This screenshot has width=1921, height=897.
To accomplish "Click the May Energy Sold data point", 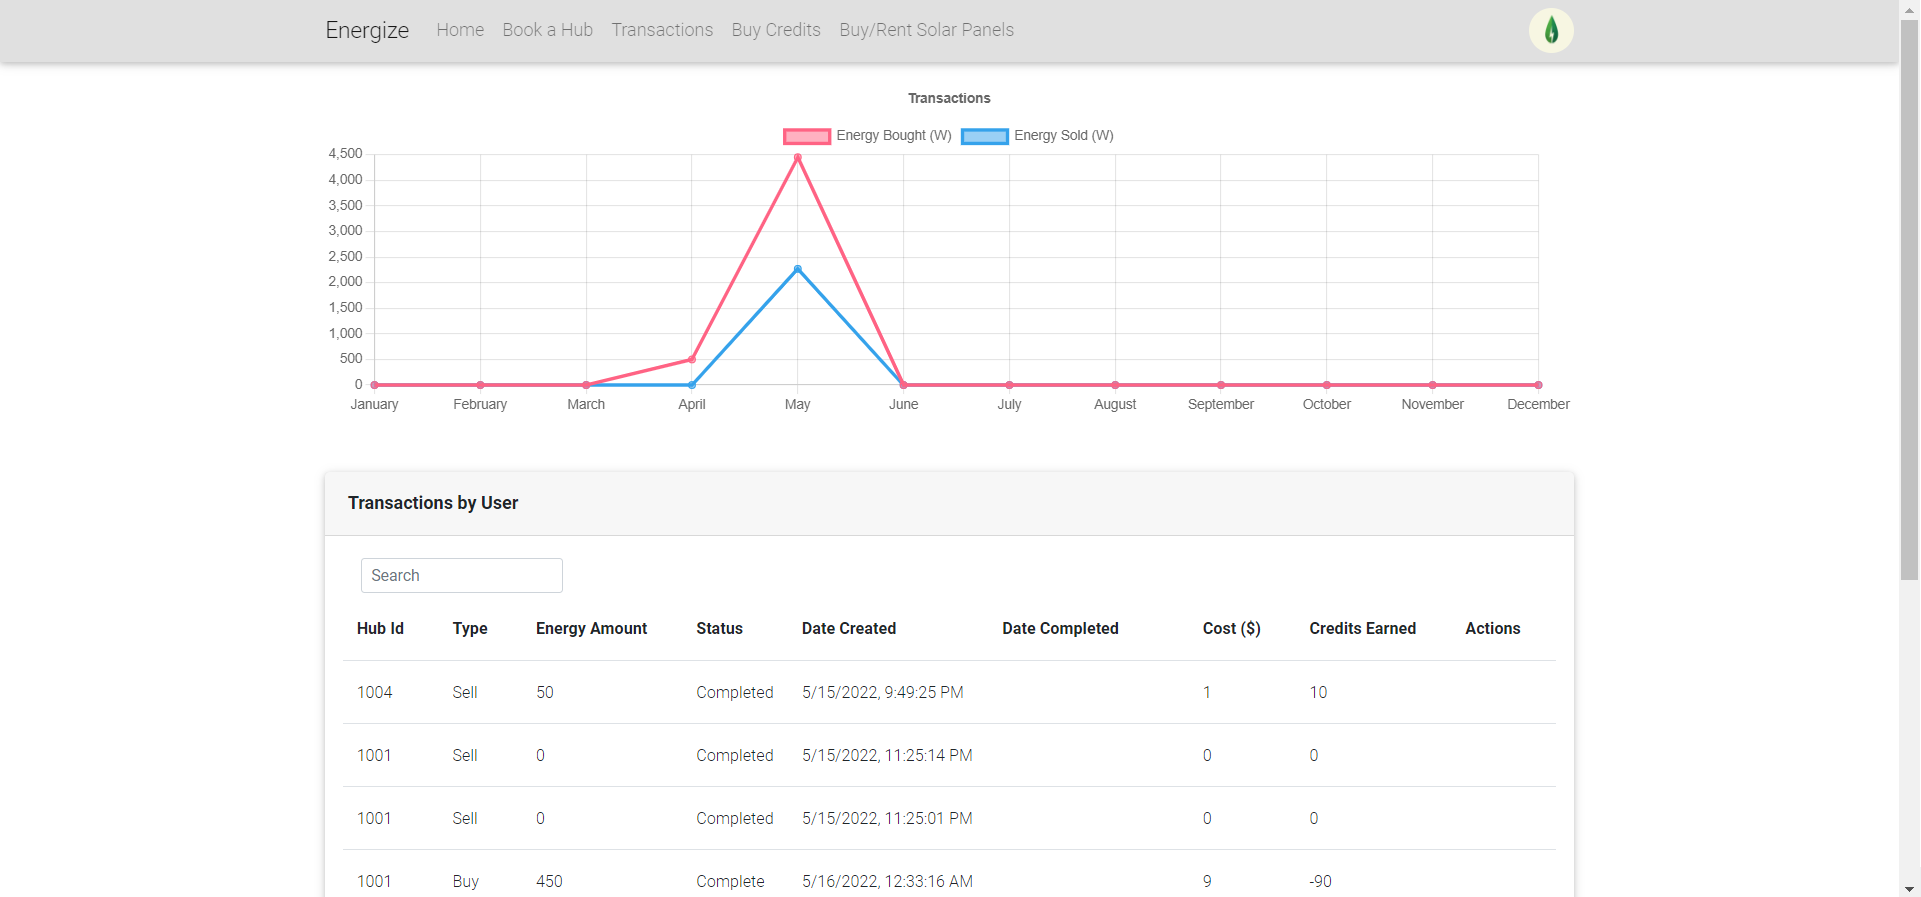I will pyautogui.click(x=797, y=269).
